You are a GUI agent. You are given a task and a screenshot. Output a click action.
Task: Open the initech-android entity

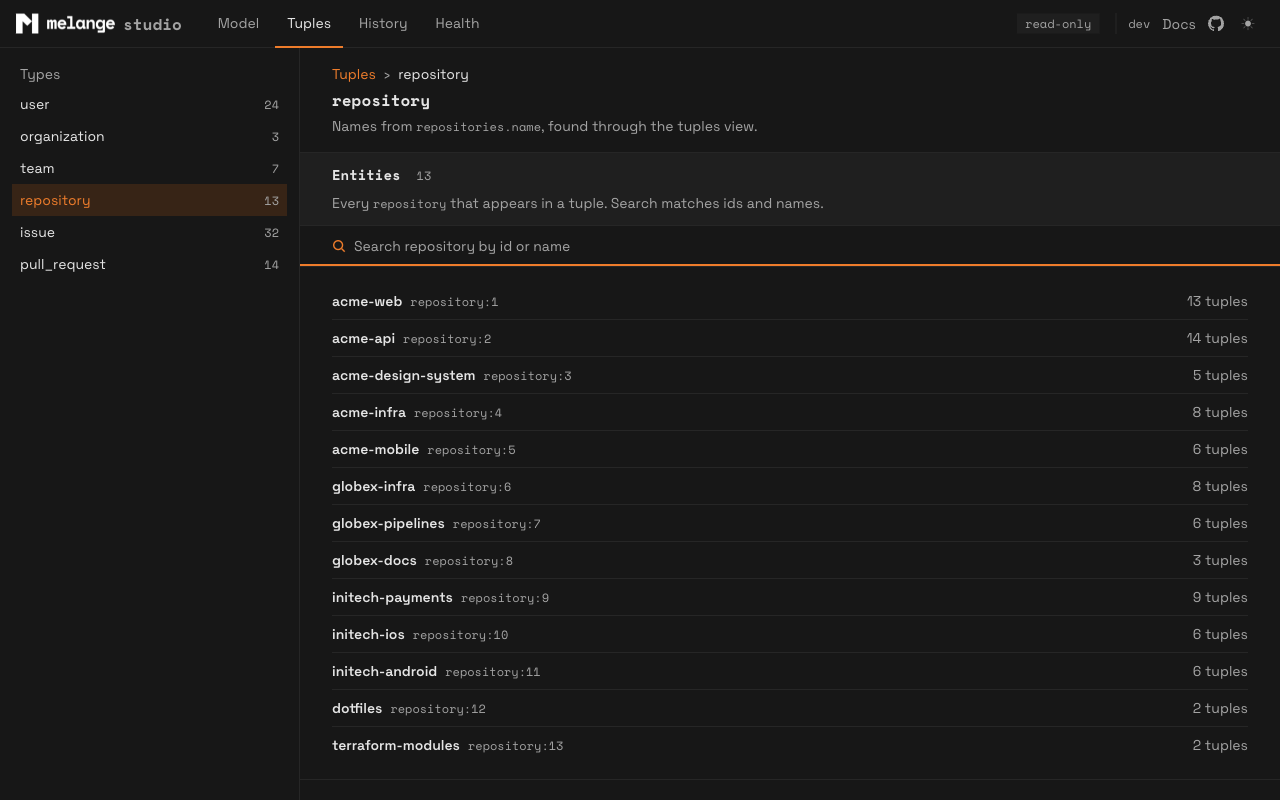(x=790, y=671)
